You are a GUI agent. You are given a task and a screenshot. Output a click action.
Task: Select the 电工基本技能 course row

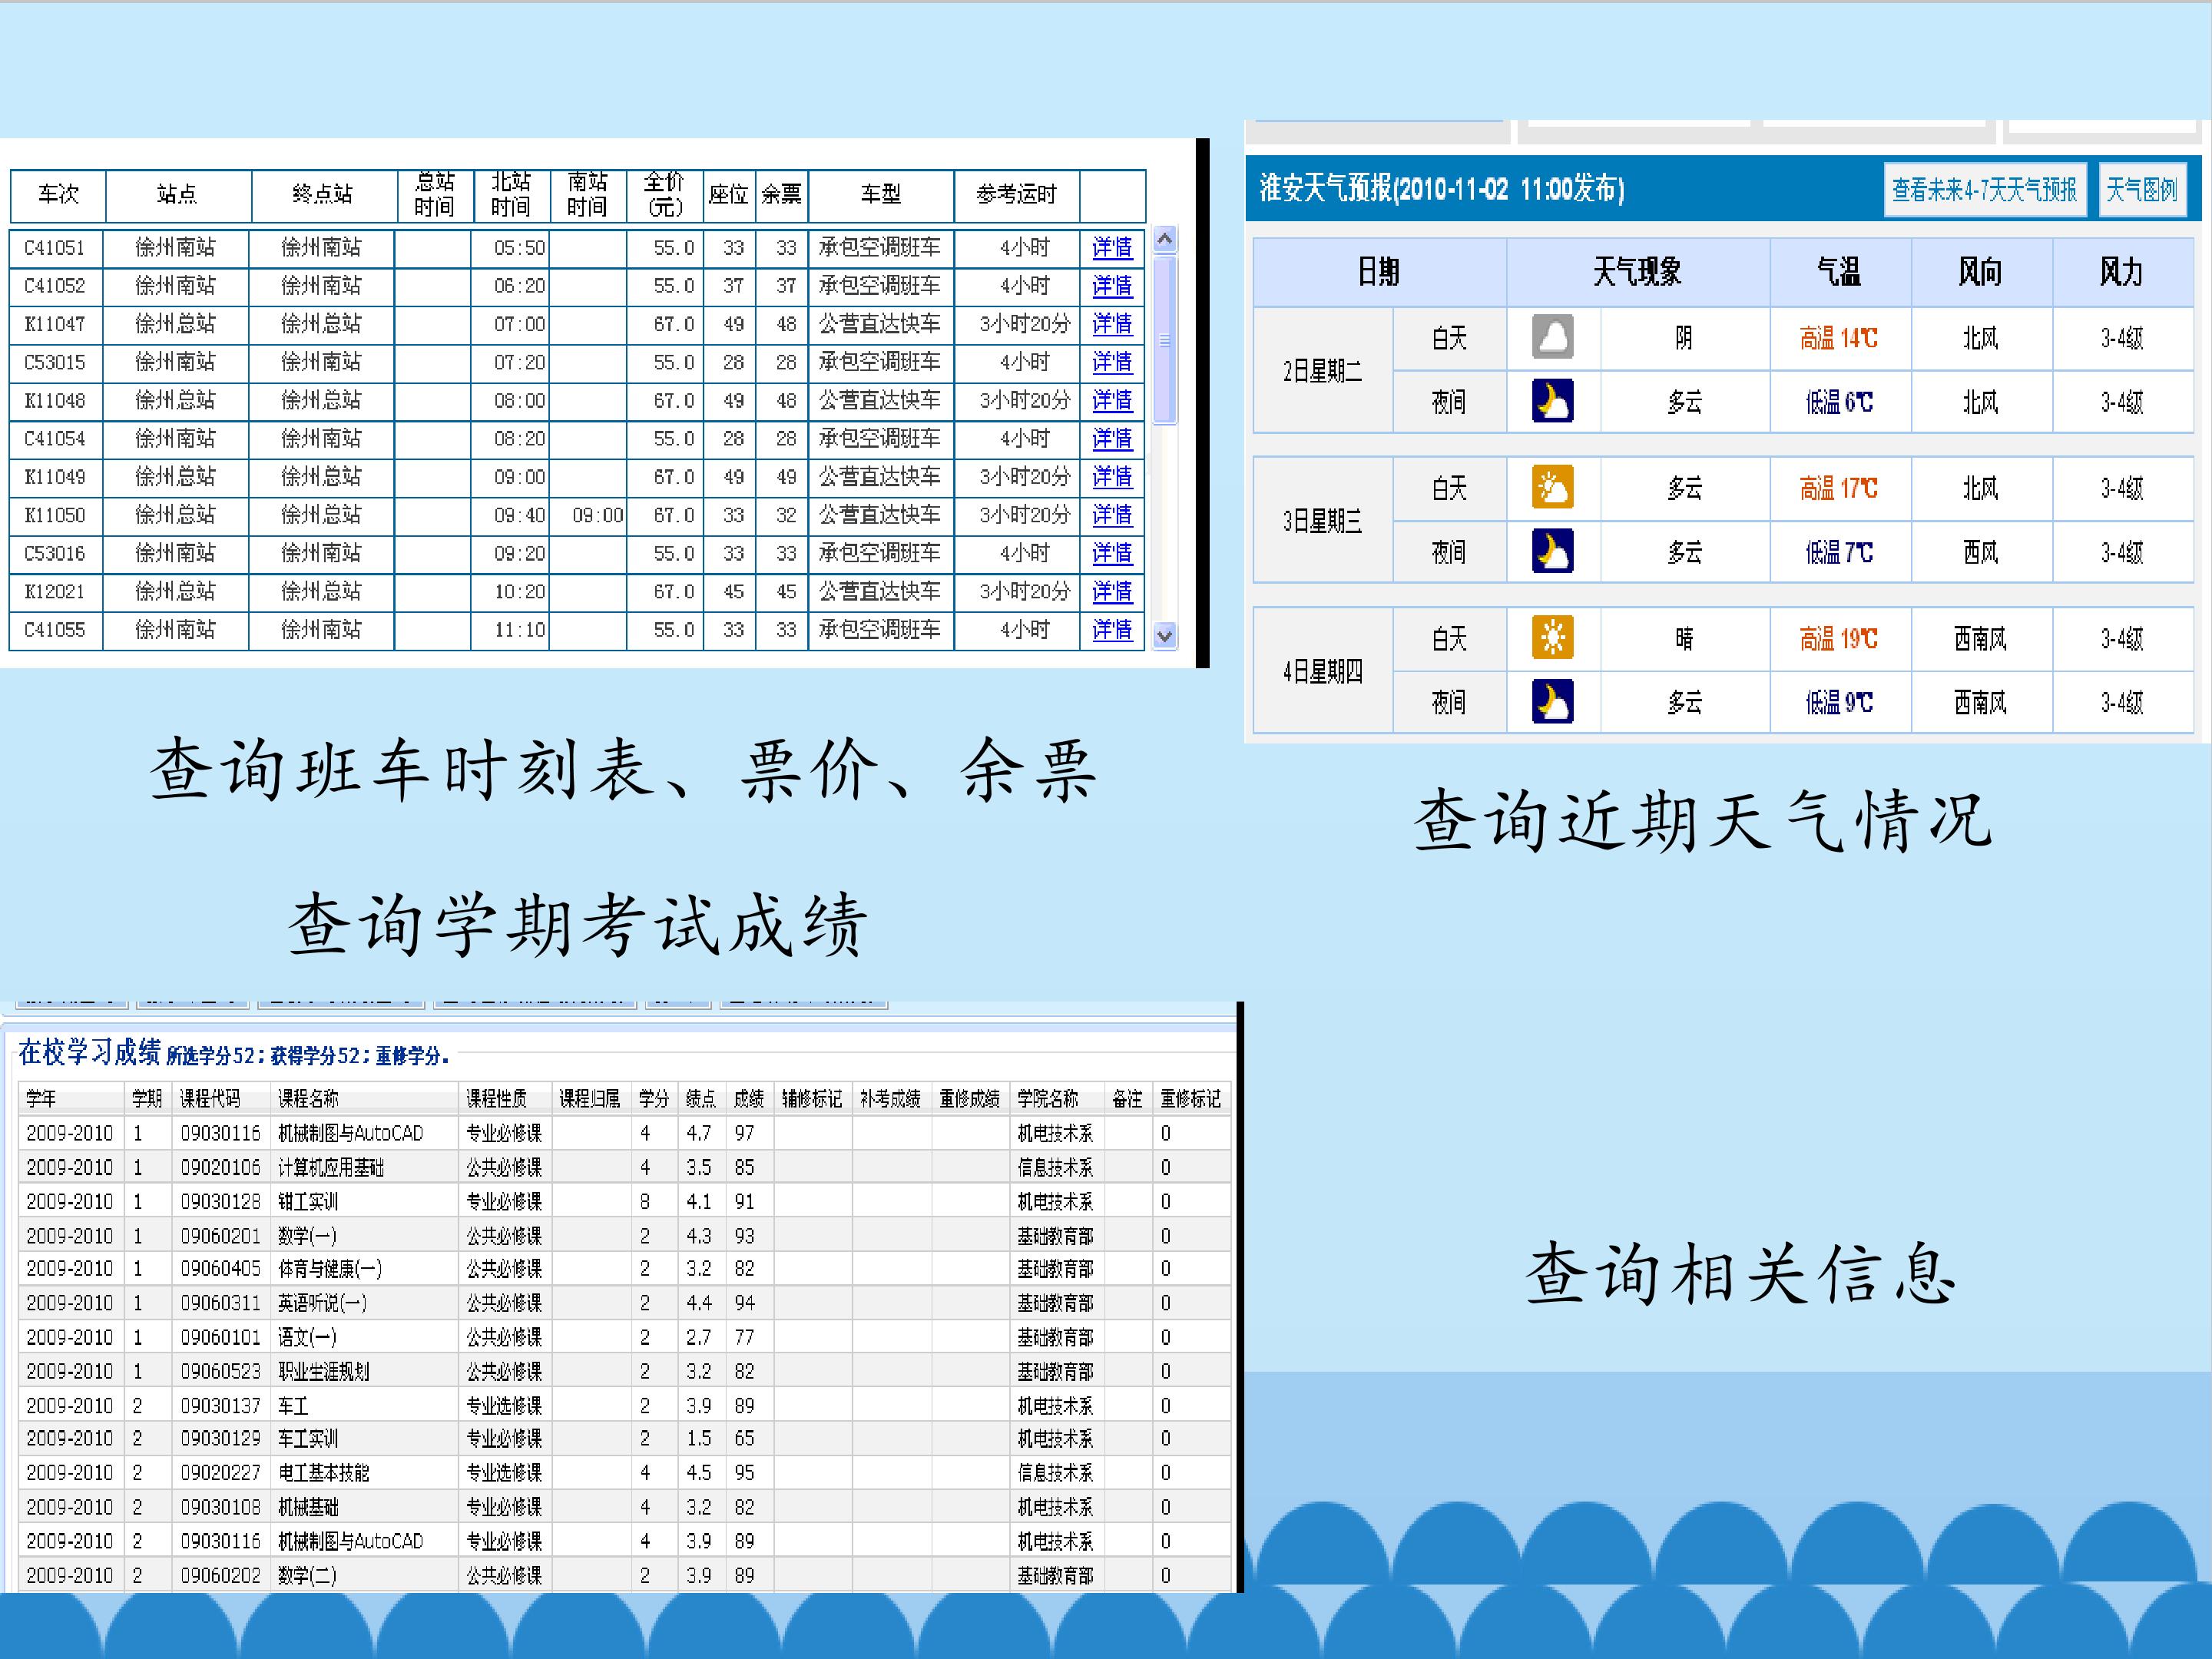click(624, 1473)
